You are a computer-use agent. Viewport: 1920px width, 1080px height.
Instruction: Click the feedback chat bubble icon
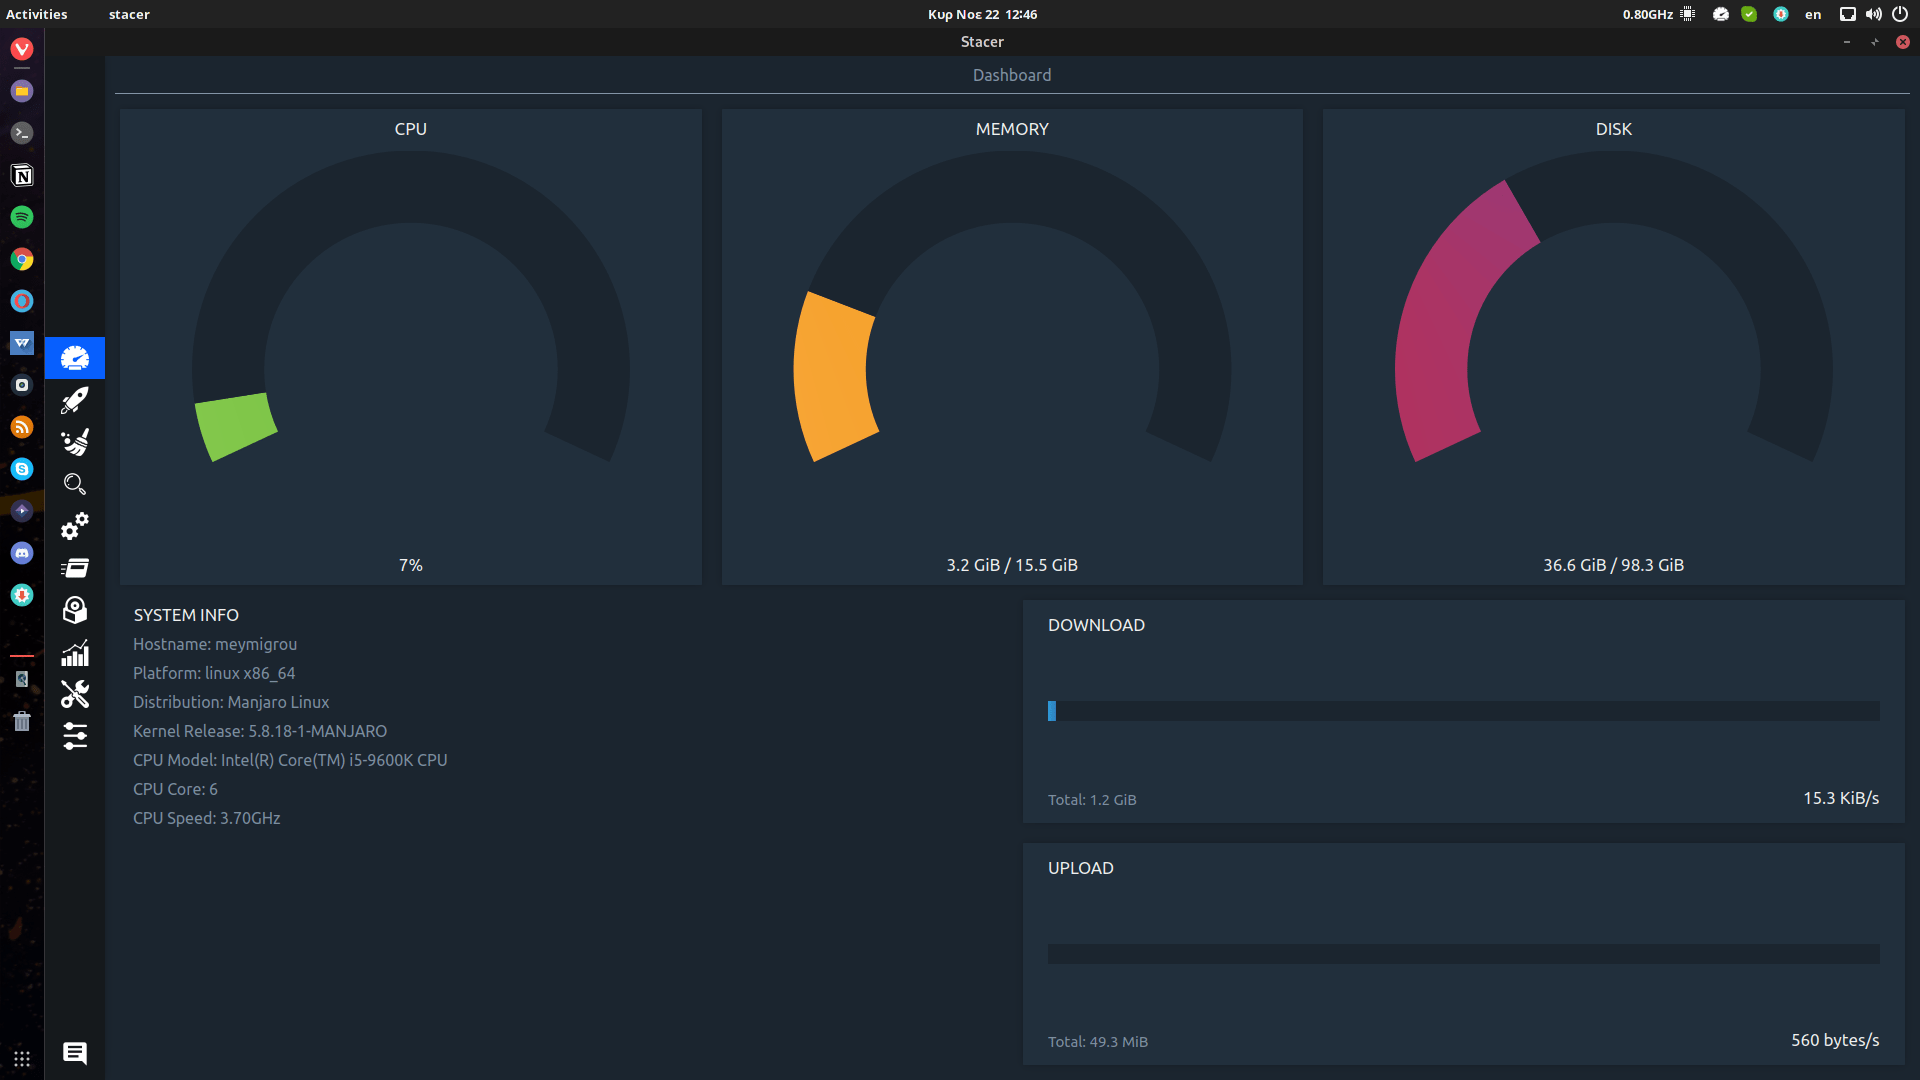click(75, 1052)
